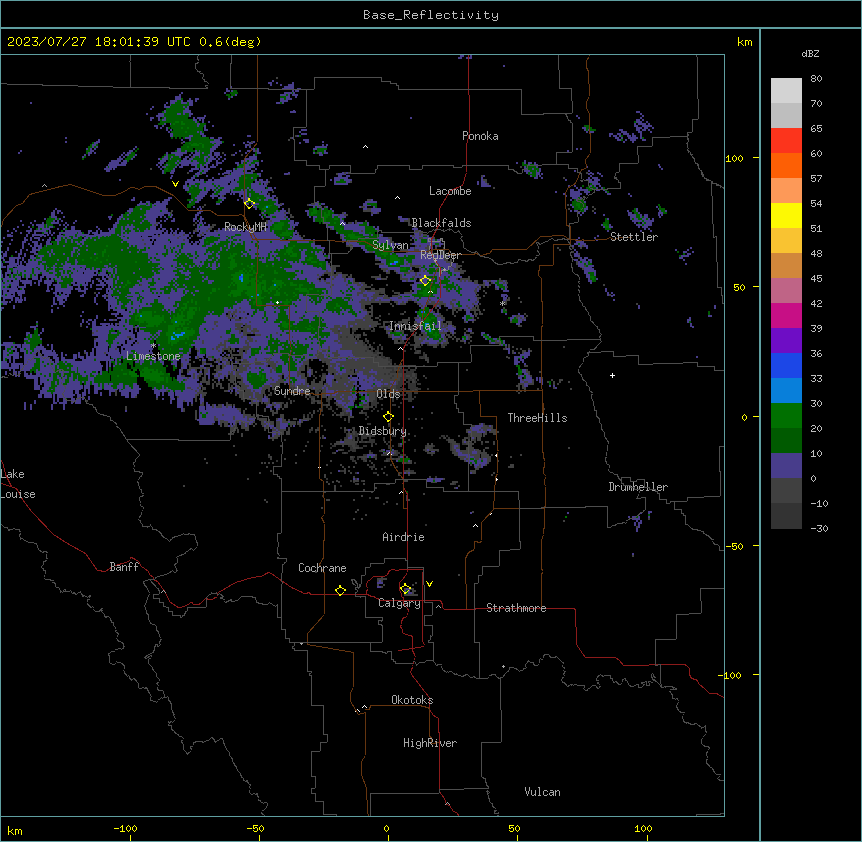Click the Limestone label

pos(153,356)
